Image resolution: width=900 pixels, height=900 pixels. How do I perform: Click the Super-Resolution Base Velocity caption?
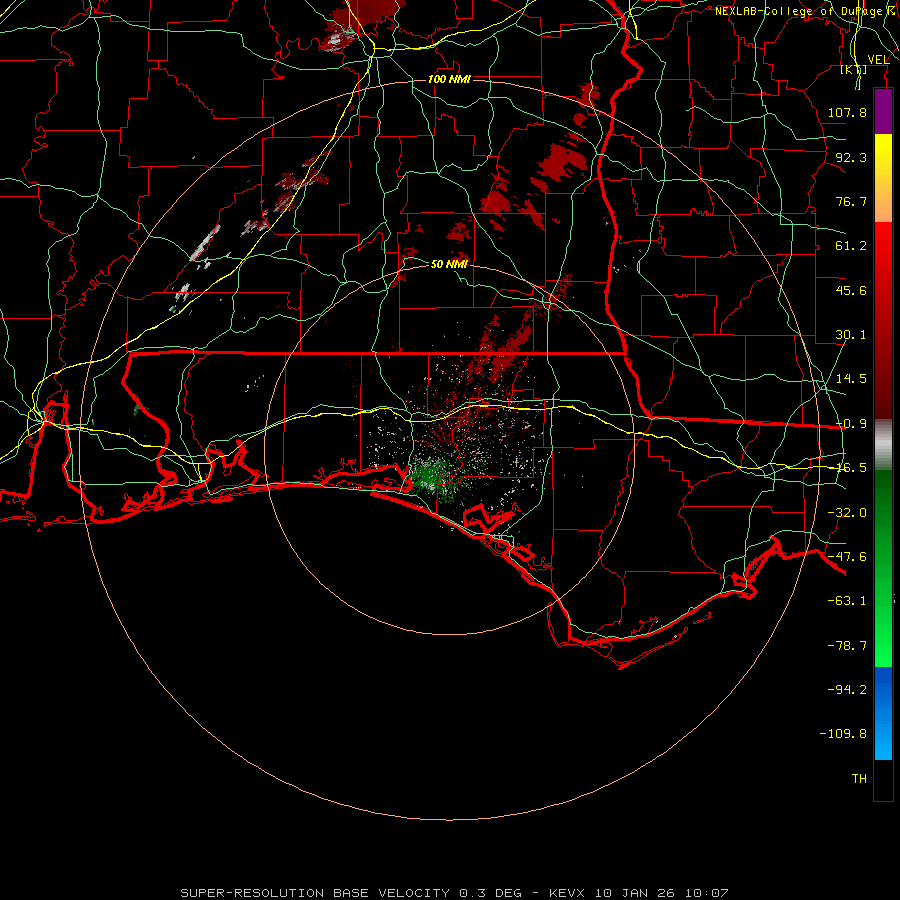[455, 893]
